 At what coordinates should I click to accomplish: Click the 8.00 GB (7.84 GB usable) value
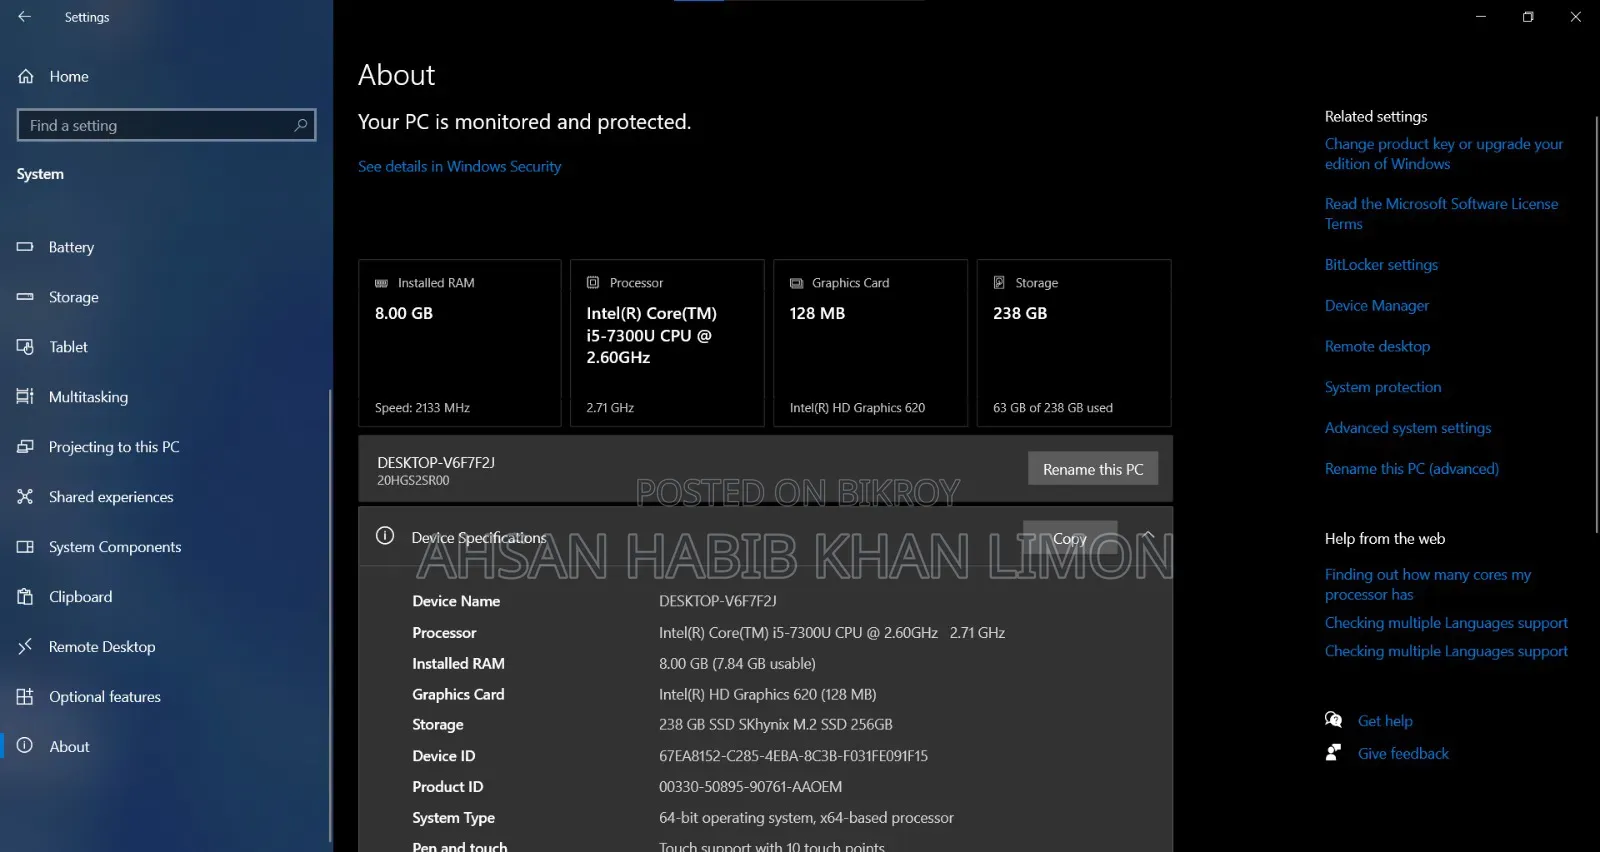point(737,664)
